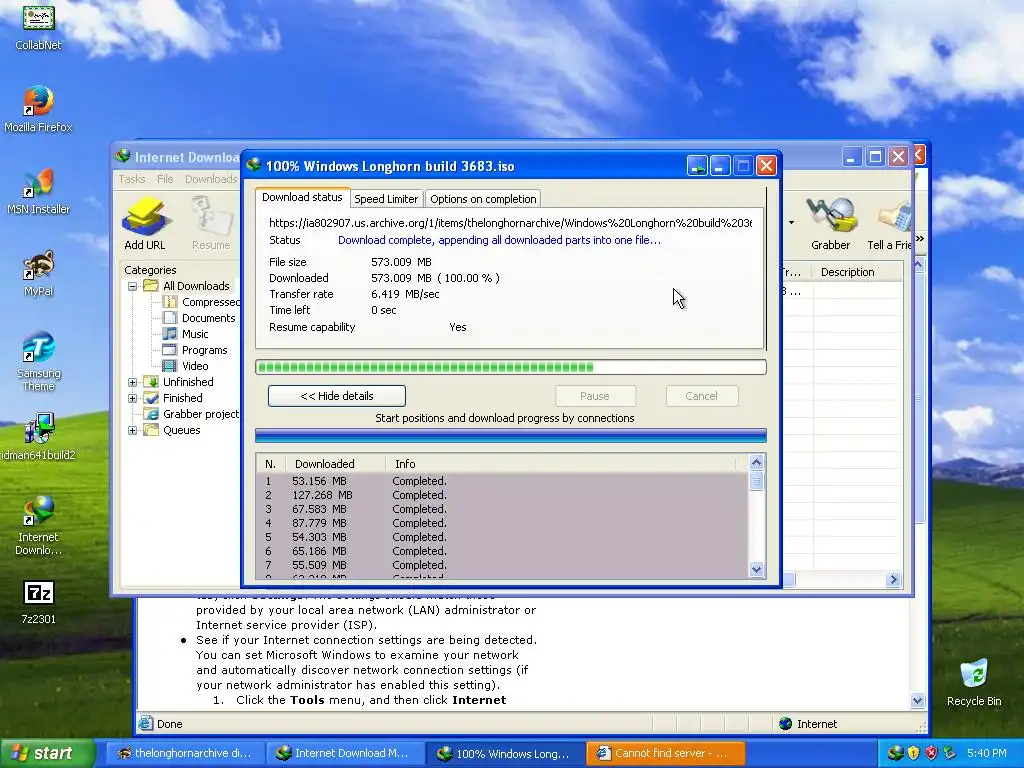Click the Tell a Friend toolbar icon
This screenshot has width=1024, height=768.
tap(889, 223)
